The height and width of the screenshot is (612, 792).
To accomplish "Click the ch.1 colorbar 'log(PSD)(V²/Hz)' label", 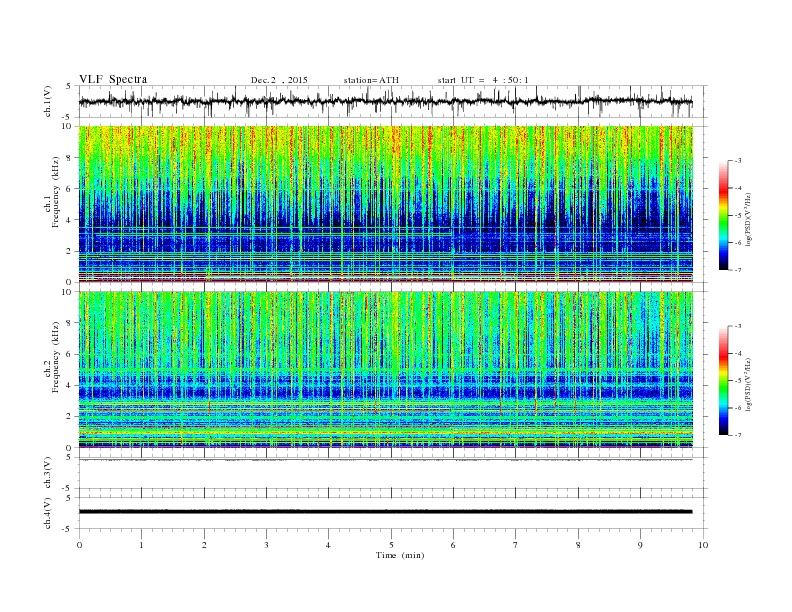I will (749, 220).
